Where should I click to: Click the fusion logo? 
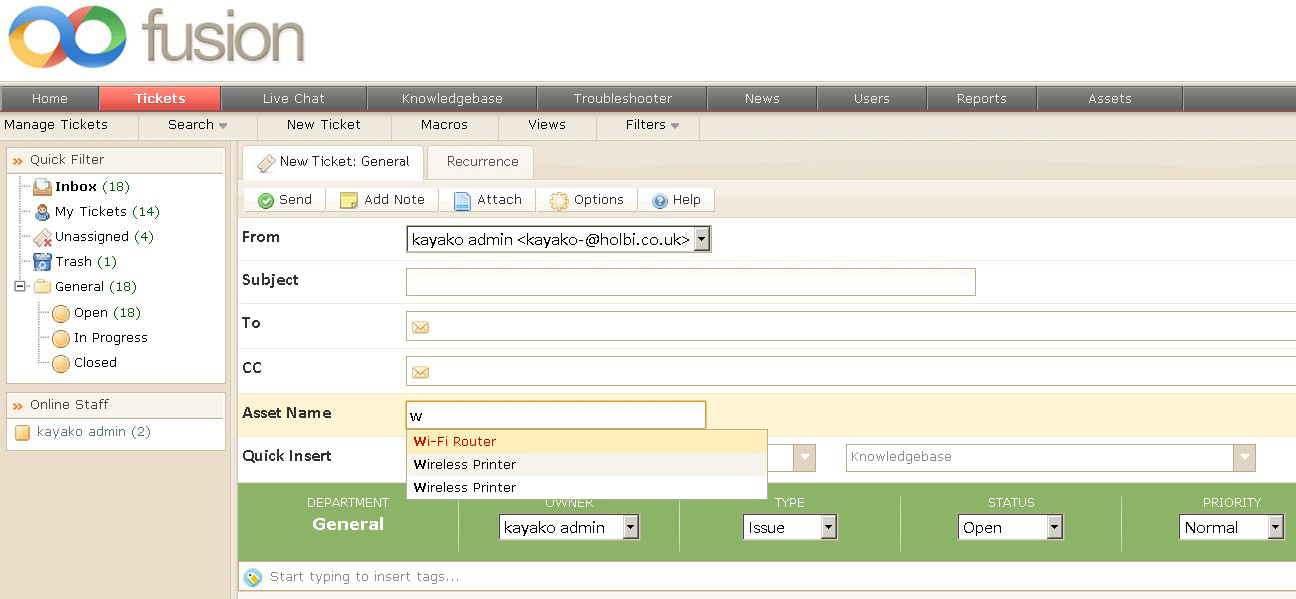click(156, 38)
